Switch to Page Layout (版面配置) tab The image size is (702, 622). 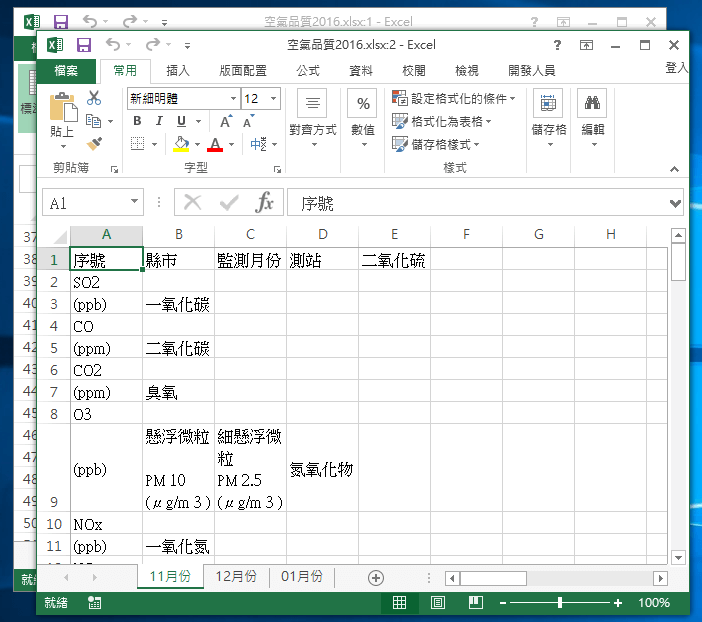pos(243,70)
